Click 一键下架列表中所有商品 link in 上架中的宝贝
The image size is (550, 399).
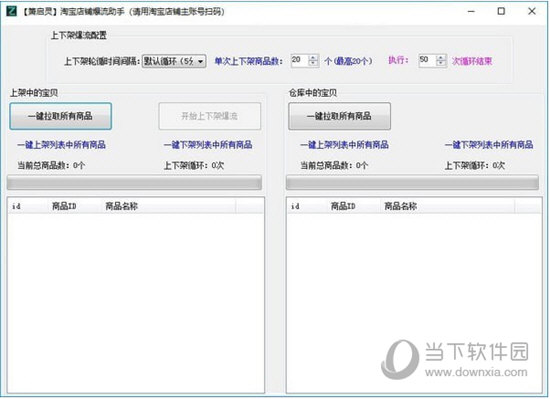click(208, 144)
